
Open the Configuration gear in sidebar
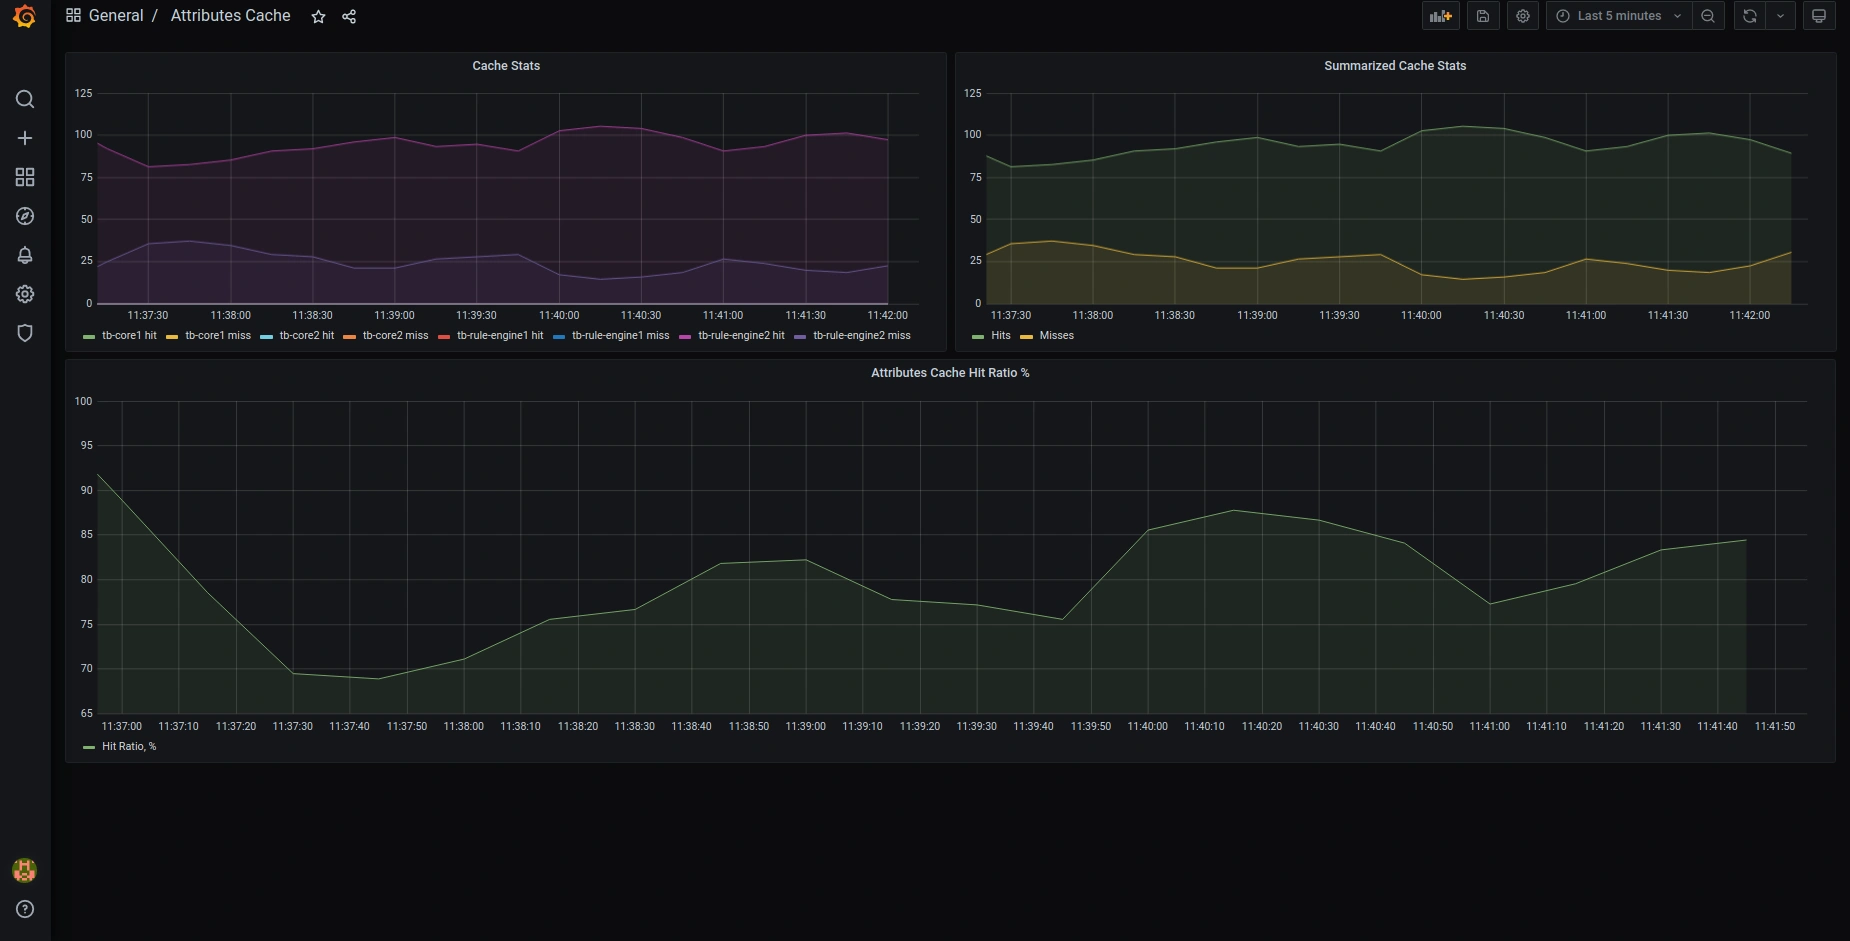tap(25, 294)
